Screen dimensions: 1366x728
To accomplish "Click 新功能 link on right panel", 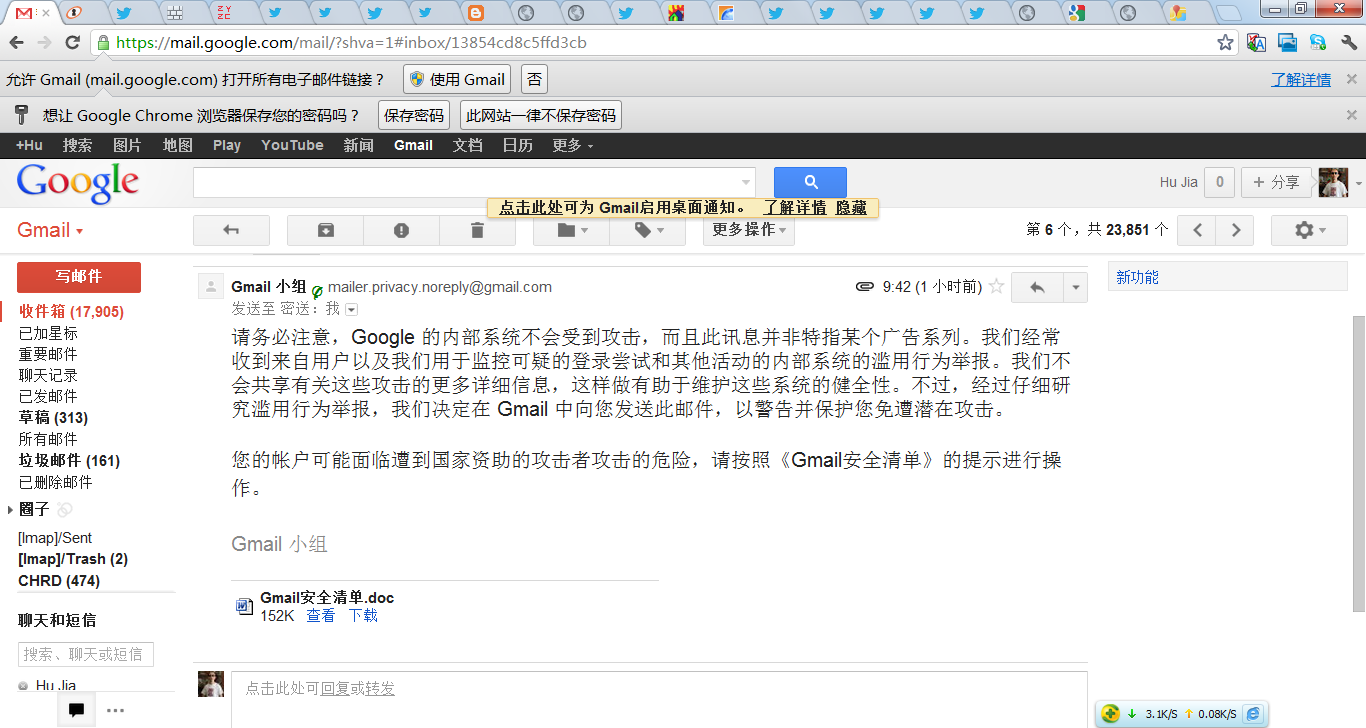I will click(x=1137, y=277).
